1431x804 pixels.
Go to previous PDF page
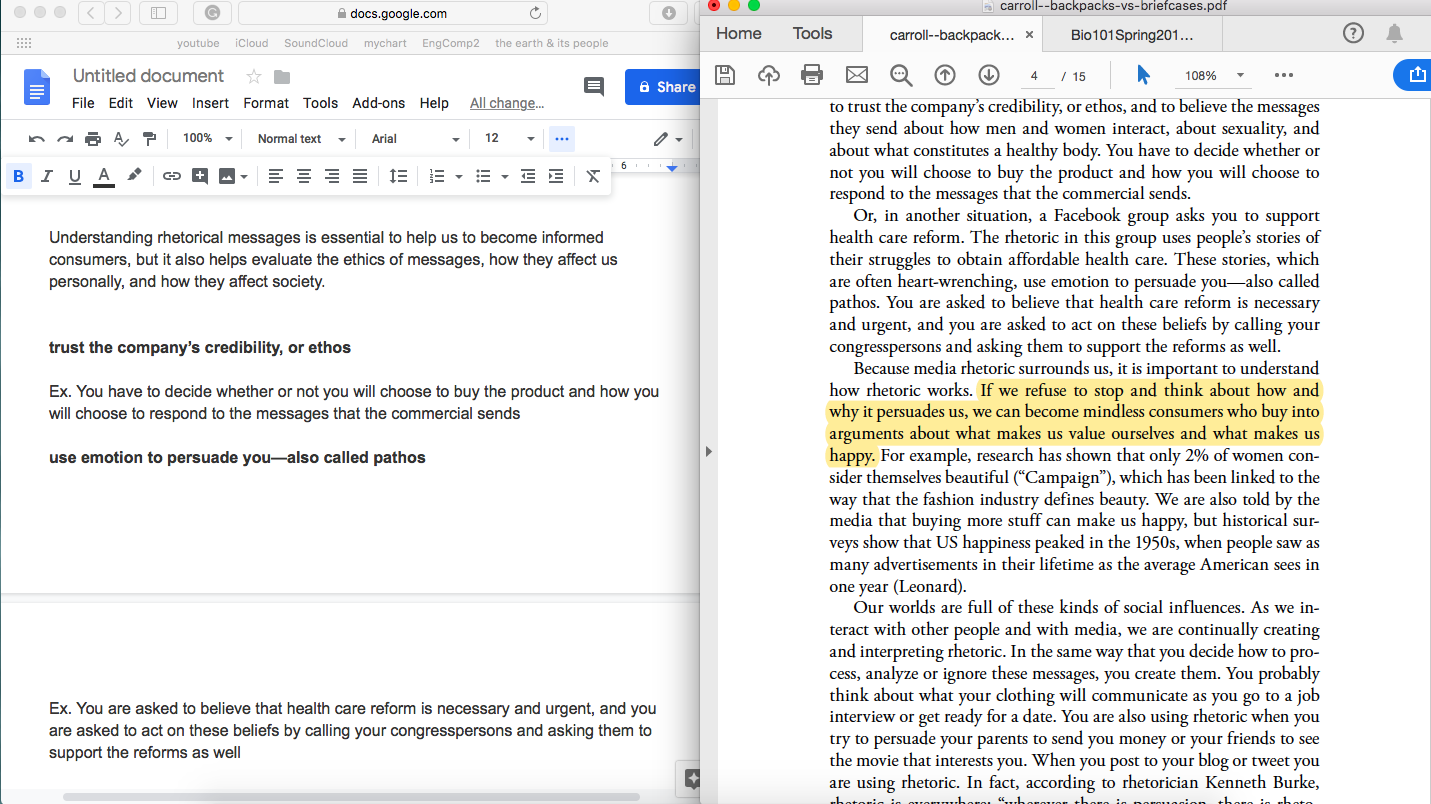(x=944, y=75)
